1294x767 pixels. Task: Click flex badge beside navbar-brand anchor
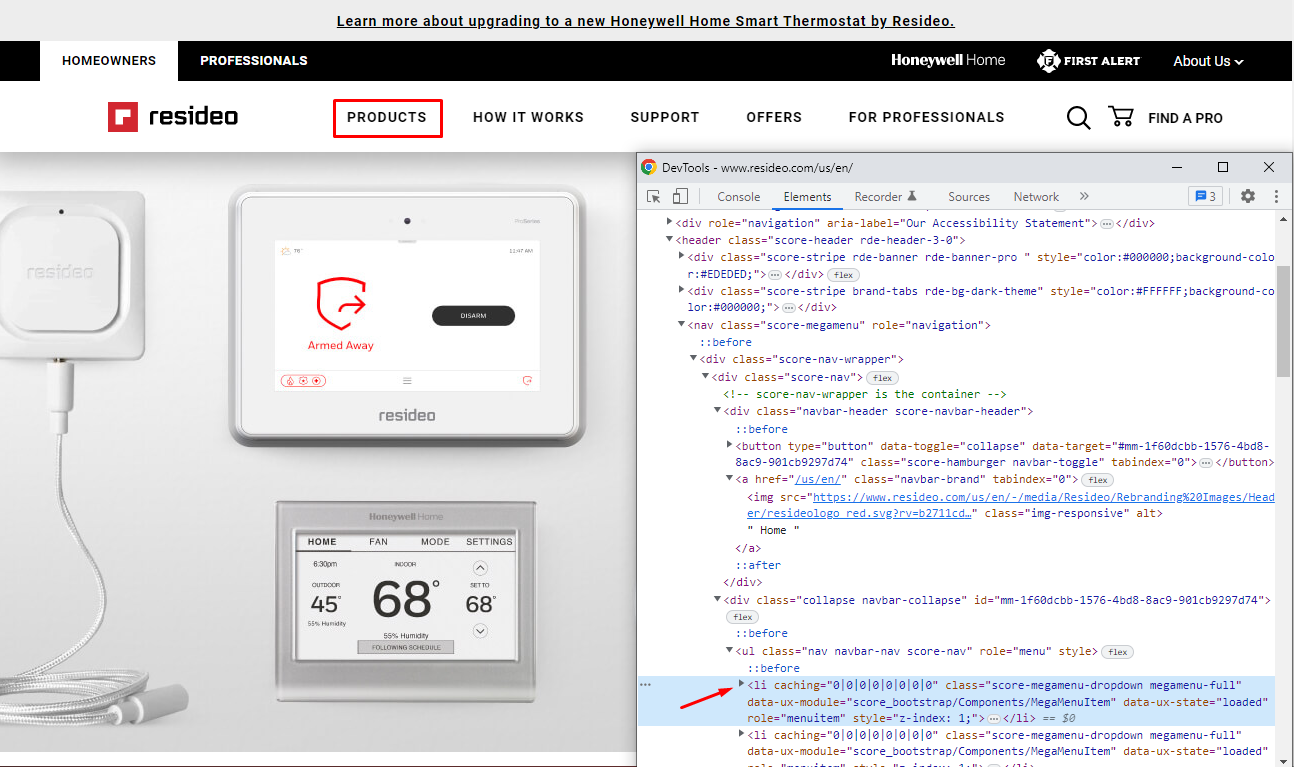pyautogui.click(x=1098, y=480)
